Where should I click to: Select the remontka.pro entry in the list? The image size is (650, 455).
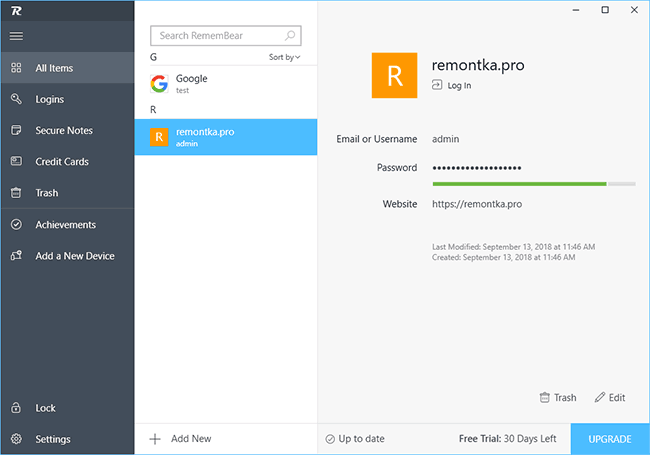tap(226, 137)
